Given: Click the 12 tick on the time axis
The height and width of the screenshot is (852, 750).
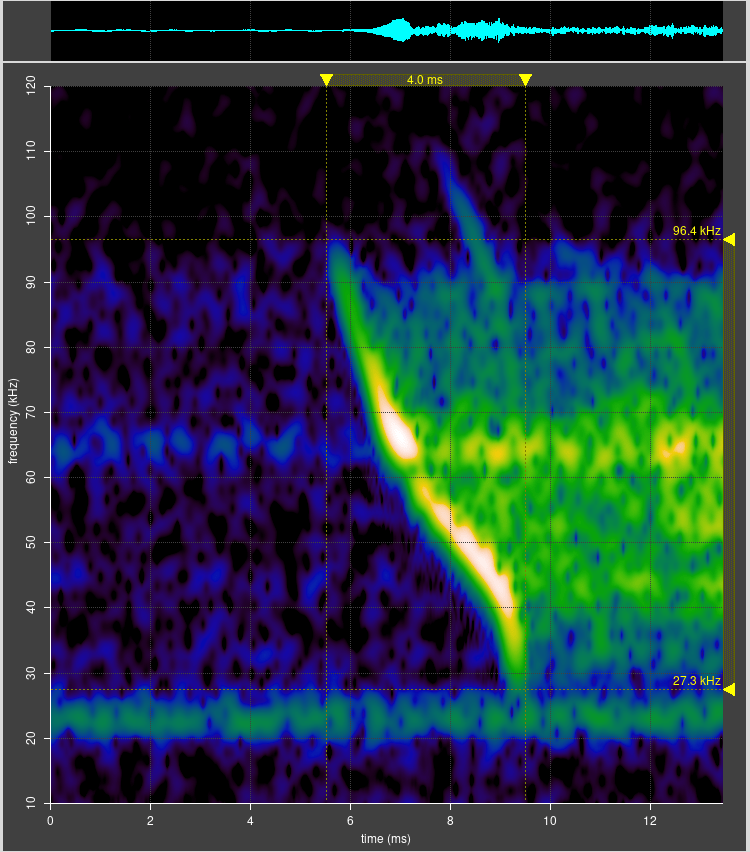Looking at the screenshot, I should click(650, 820).
